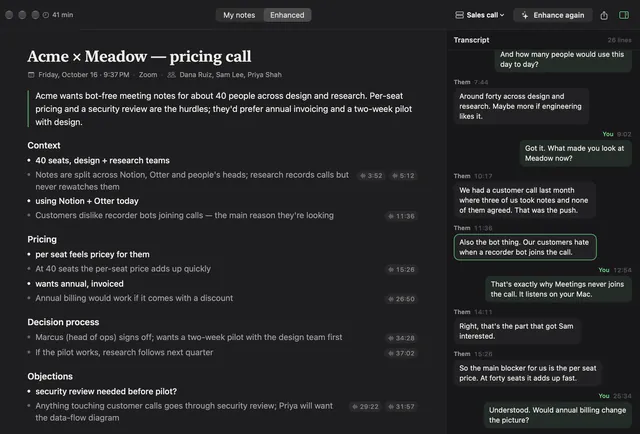Jump to the 31:57 timestamp chip
This screenshot has height=434, width=640.
(402, 407)
